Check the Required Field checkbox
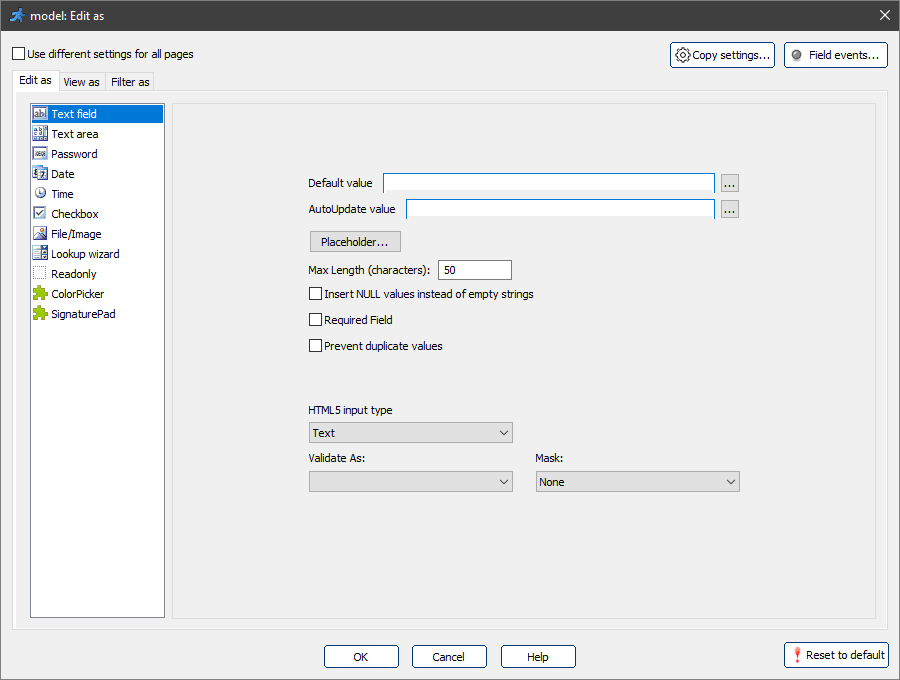The height and width of the screenshot is (680, 900). pyautogui.click(x=316, y=320)
